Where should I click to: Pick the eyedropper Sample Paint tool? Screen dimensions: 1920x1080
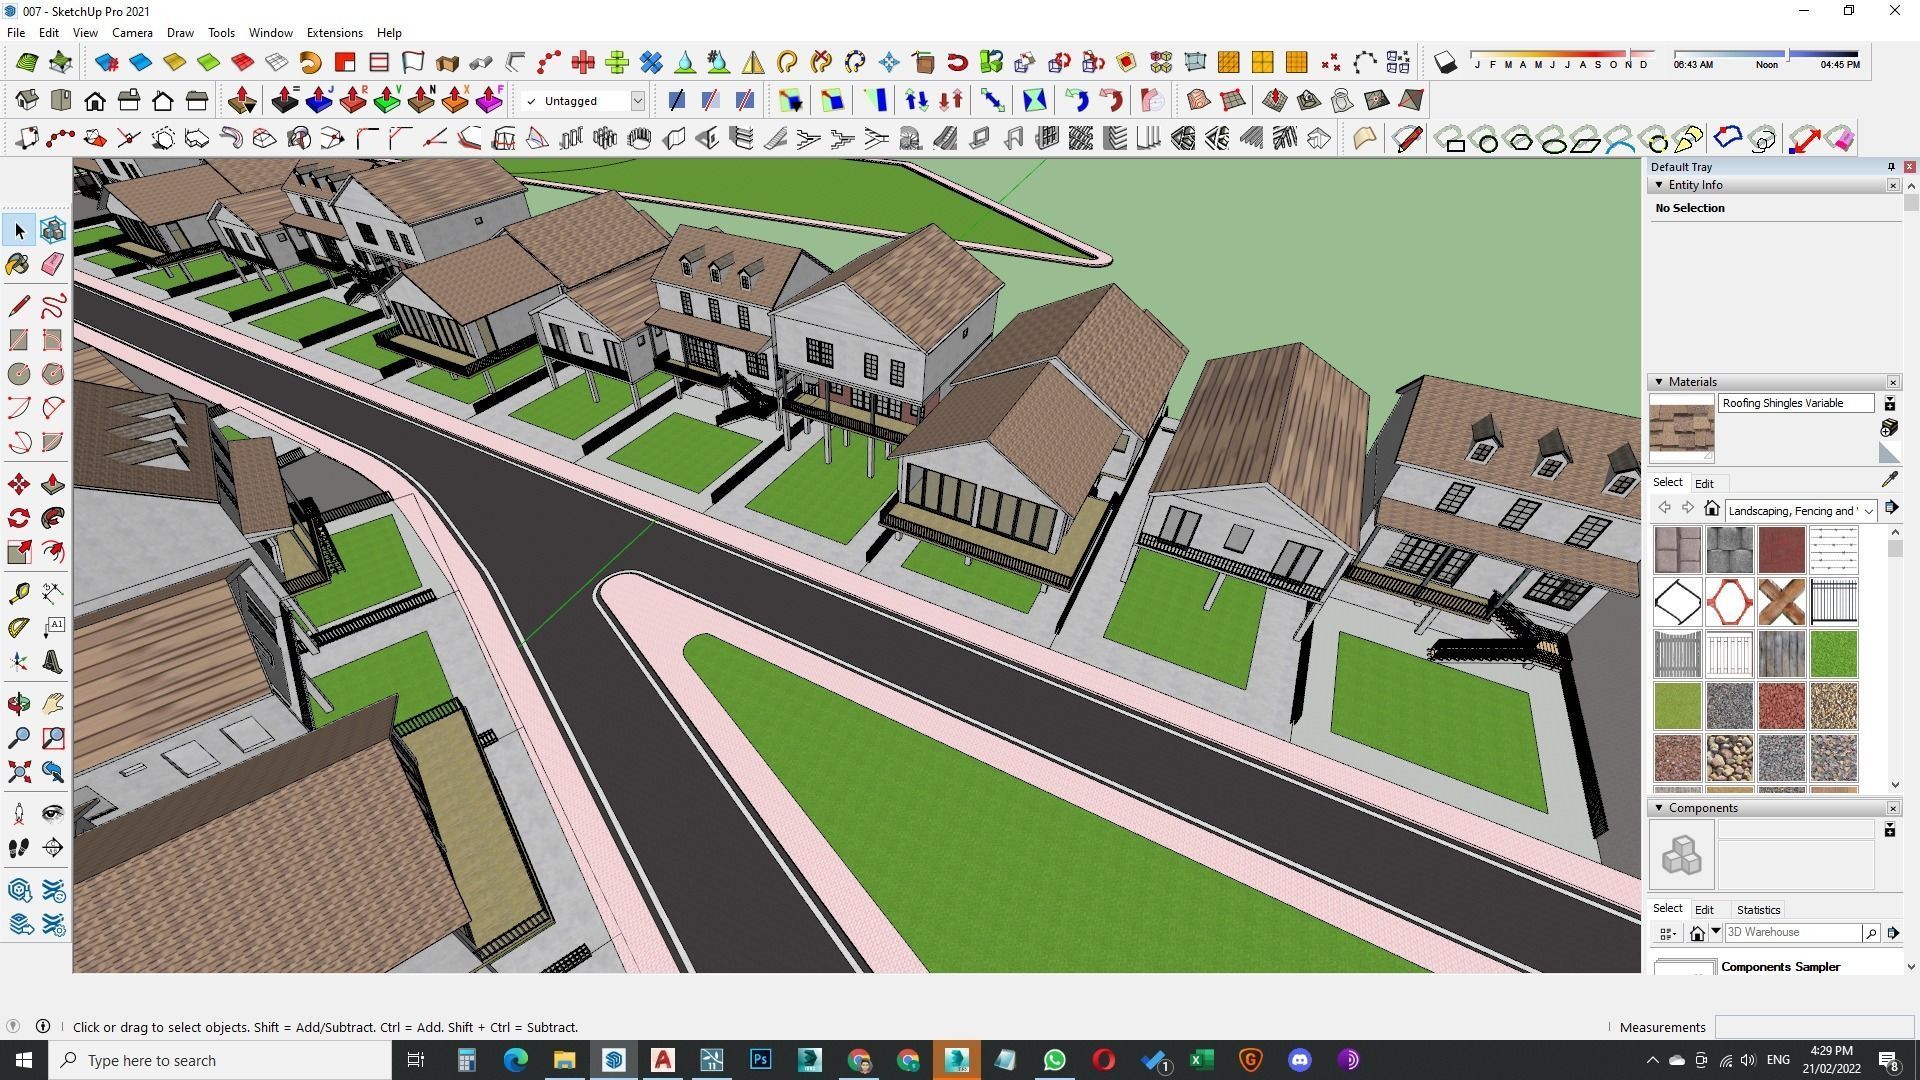[x=1889, y=481]
